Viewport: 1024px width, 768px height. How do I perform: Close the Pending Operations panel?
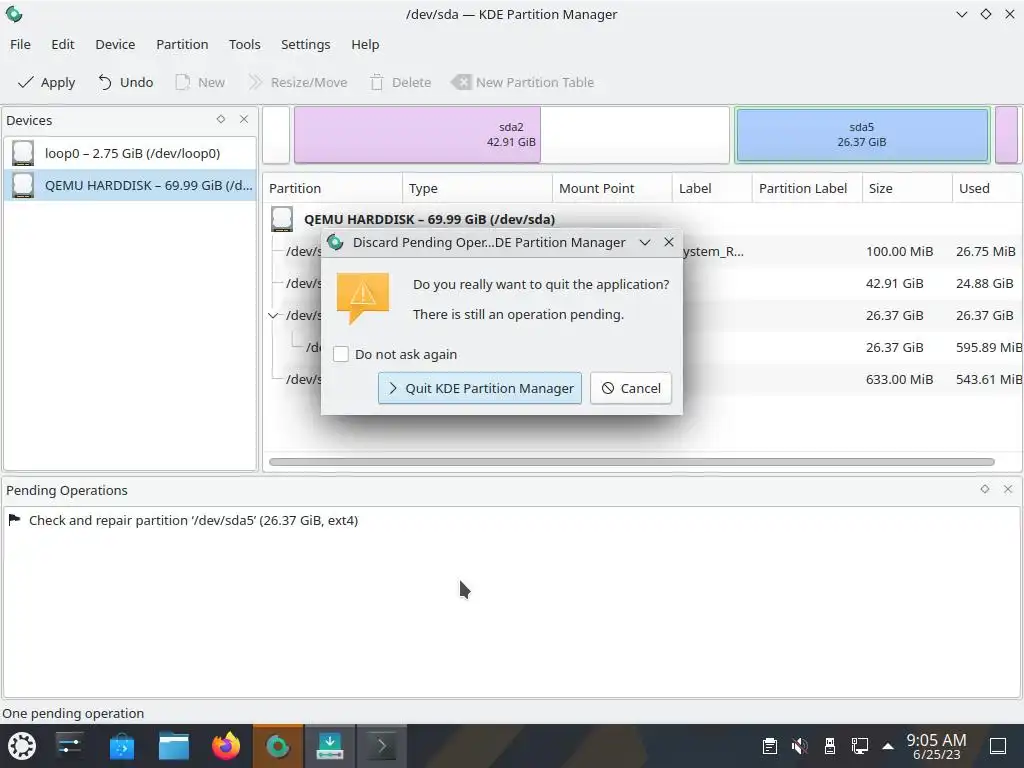(x=1008, y=489)
